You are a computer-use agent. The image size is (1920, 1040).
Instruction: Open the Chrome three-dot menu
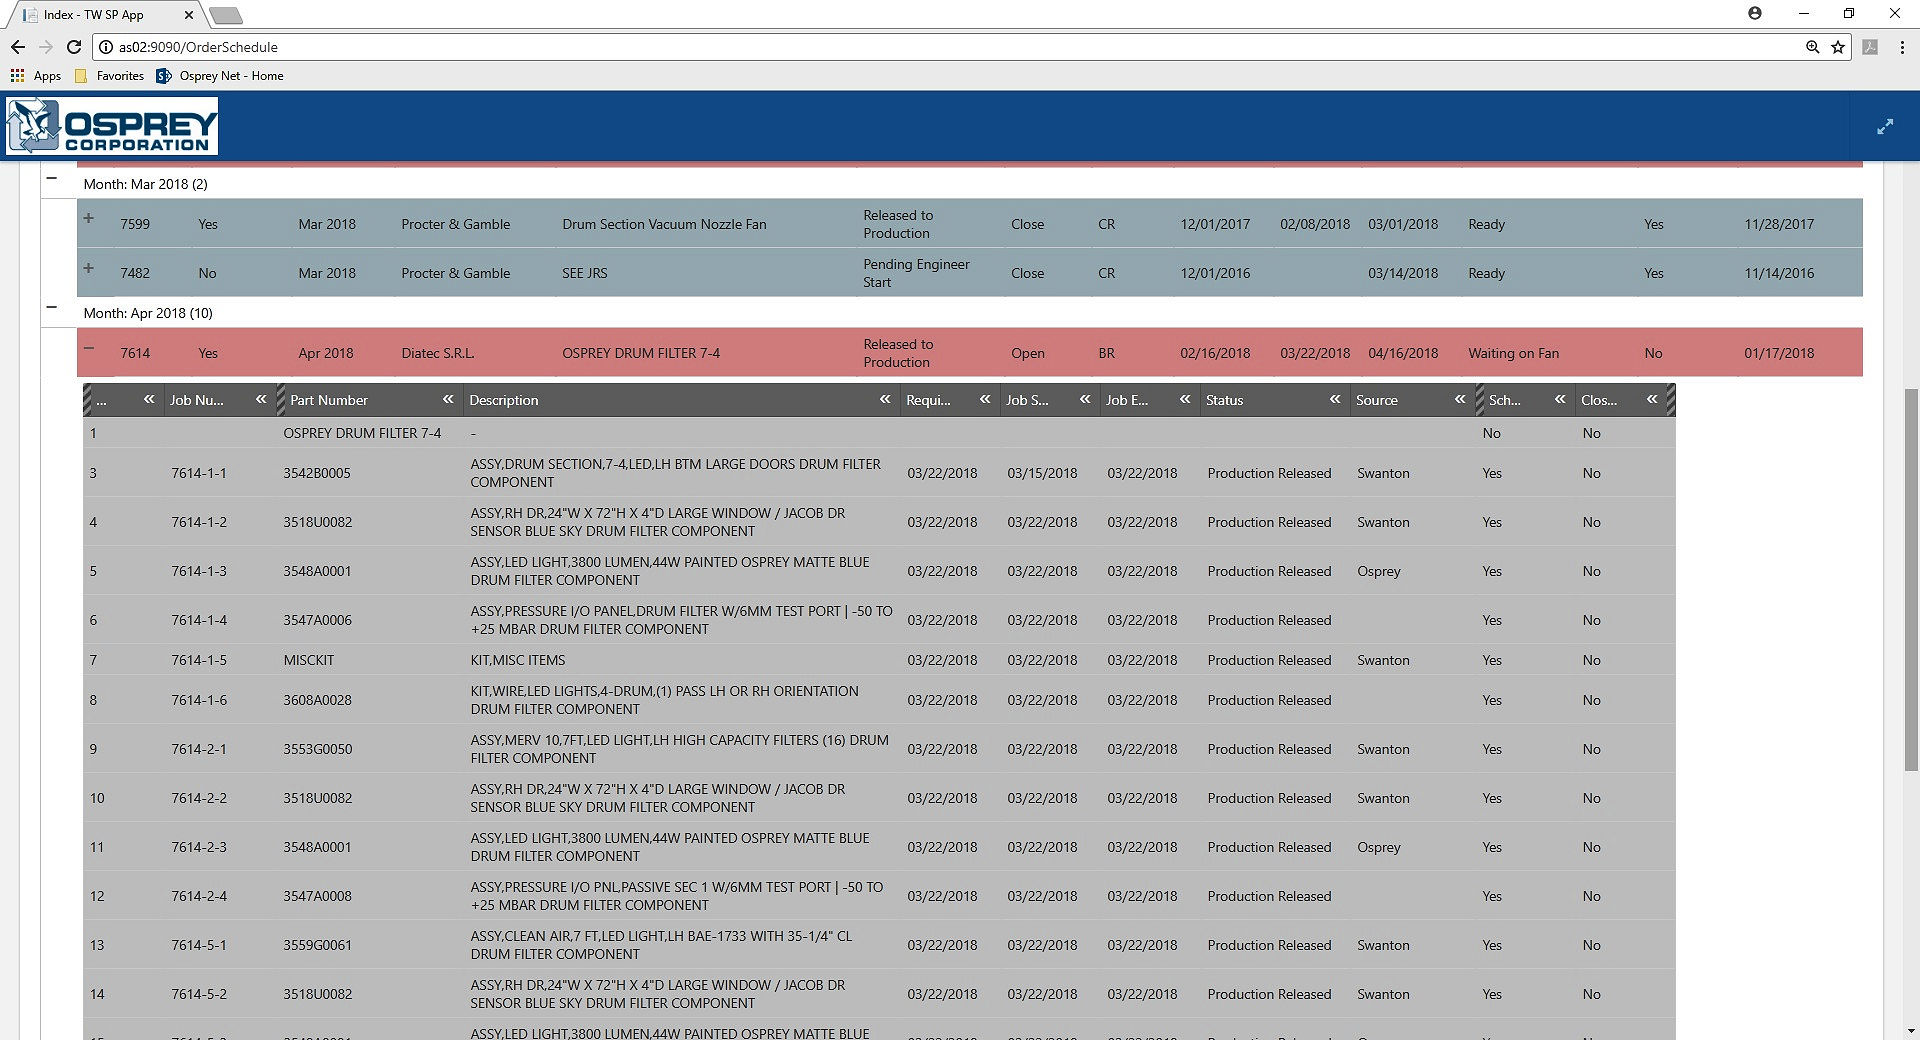tap(1902, 47)
